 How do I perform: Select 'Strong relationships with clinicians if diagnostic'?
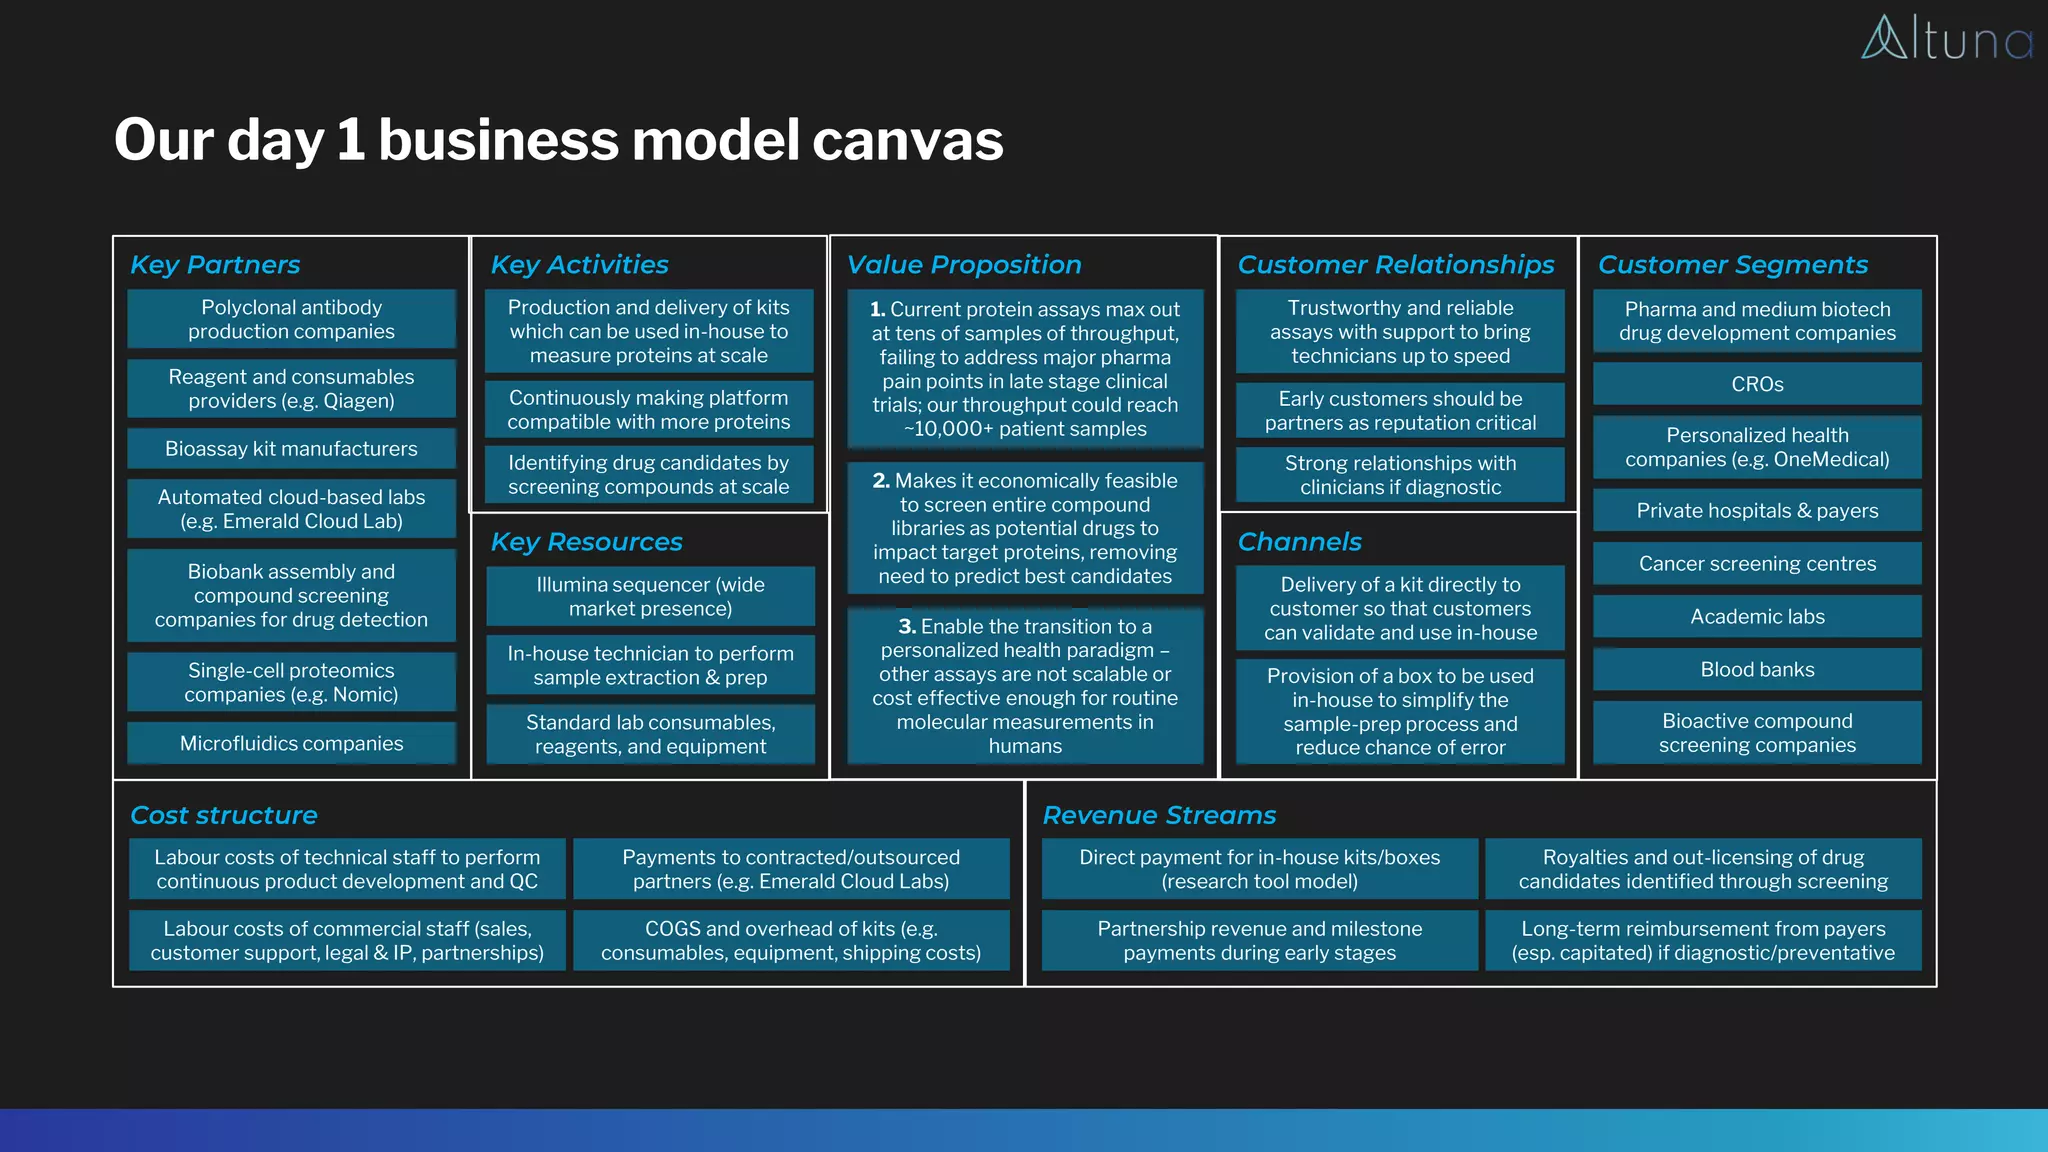coord(1400,475)
